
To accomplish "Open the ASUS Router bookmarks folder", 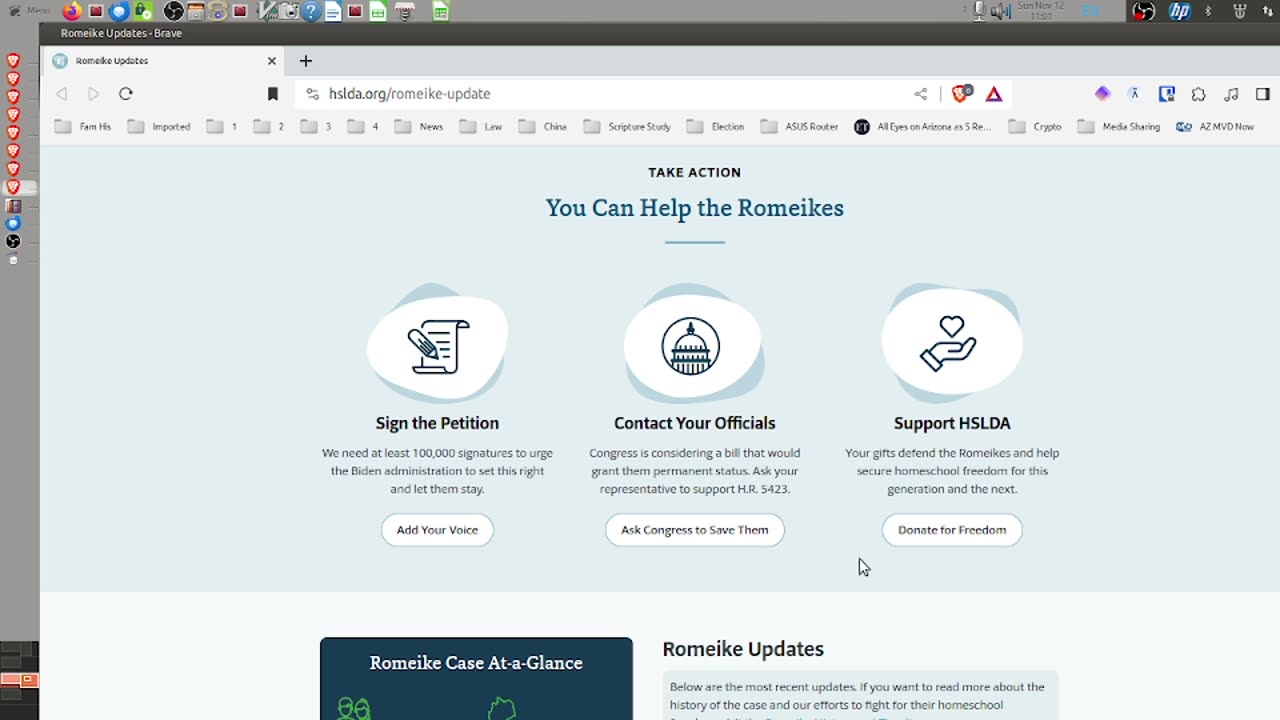I will [799, 126].
